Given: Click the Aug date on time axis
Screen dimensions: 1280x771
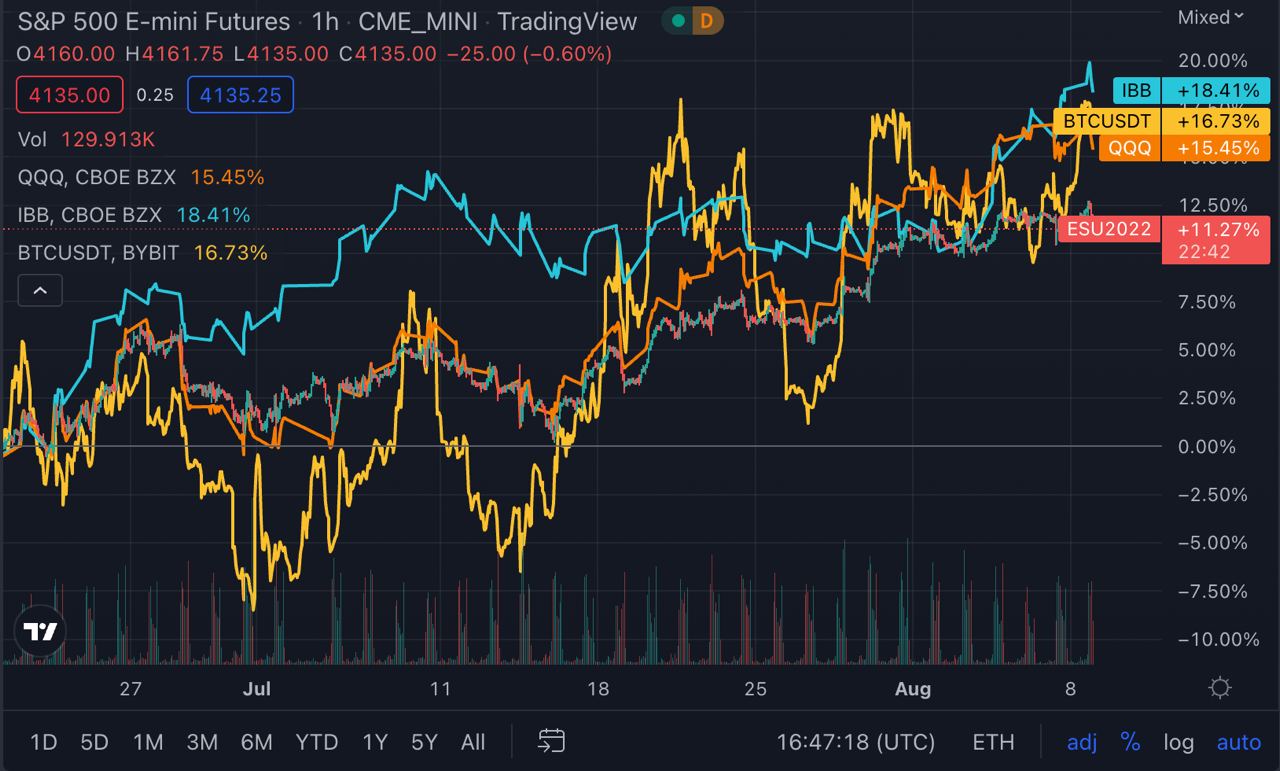Looking at the screenshot, I should 912,689.
